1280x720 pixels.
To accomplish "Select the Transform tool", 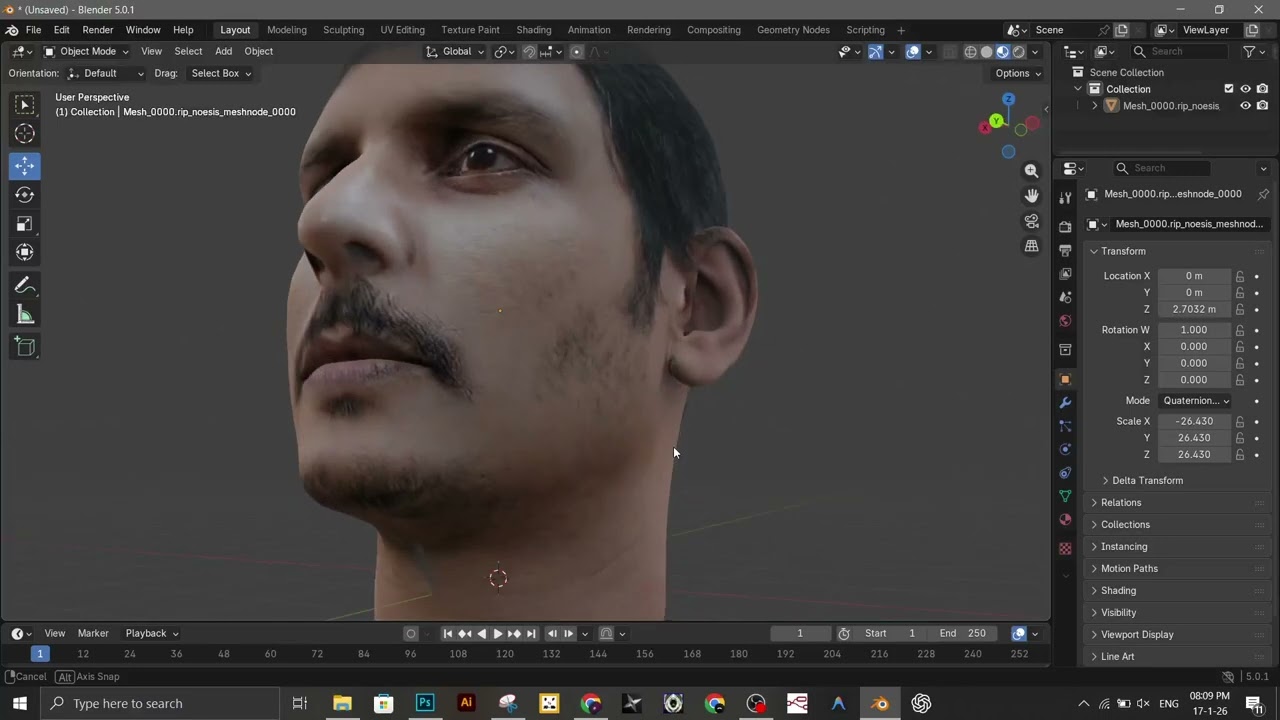I will [25, 253].
